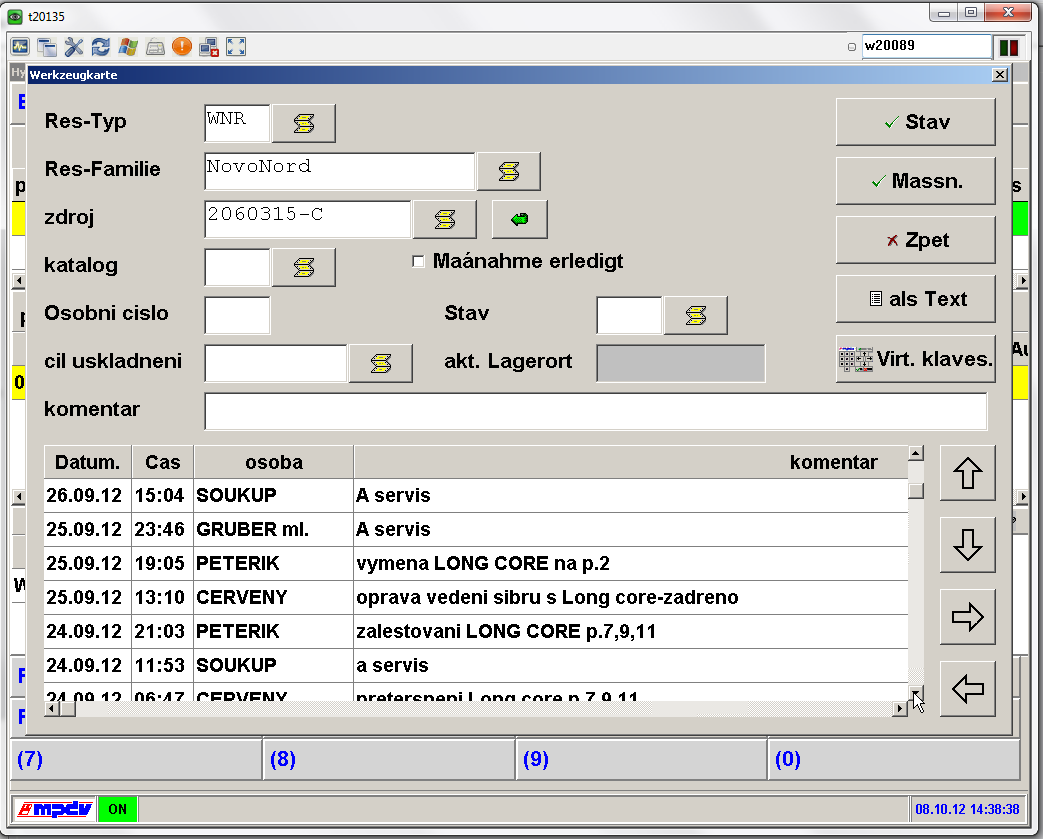This screenshot has width=1043, height=839.
Task: Click the table's horizontal scroll right arrow
Action: 900,709
